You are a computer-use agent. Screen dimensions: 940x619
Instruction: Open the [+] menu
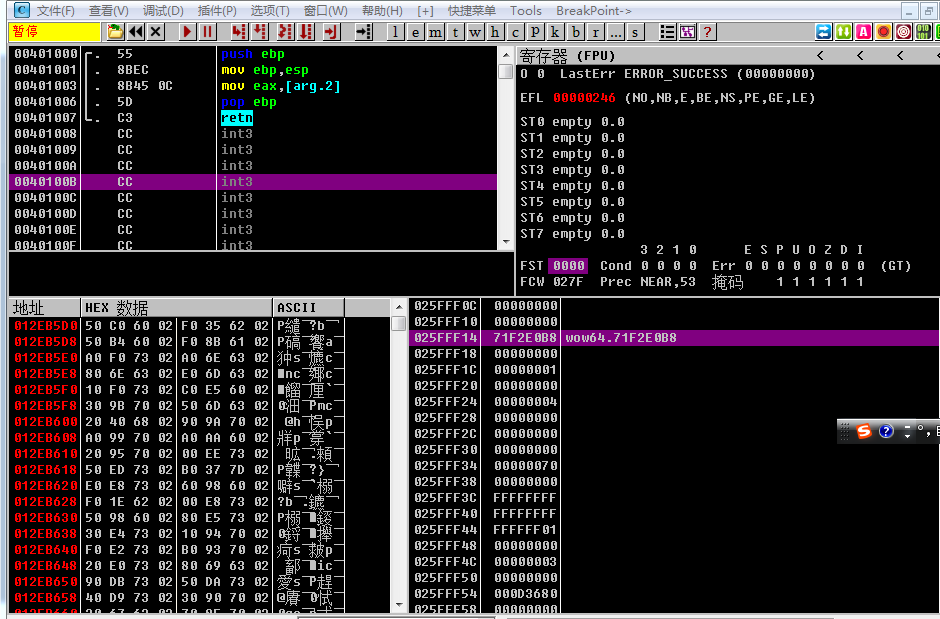[x=425, y=11]
